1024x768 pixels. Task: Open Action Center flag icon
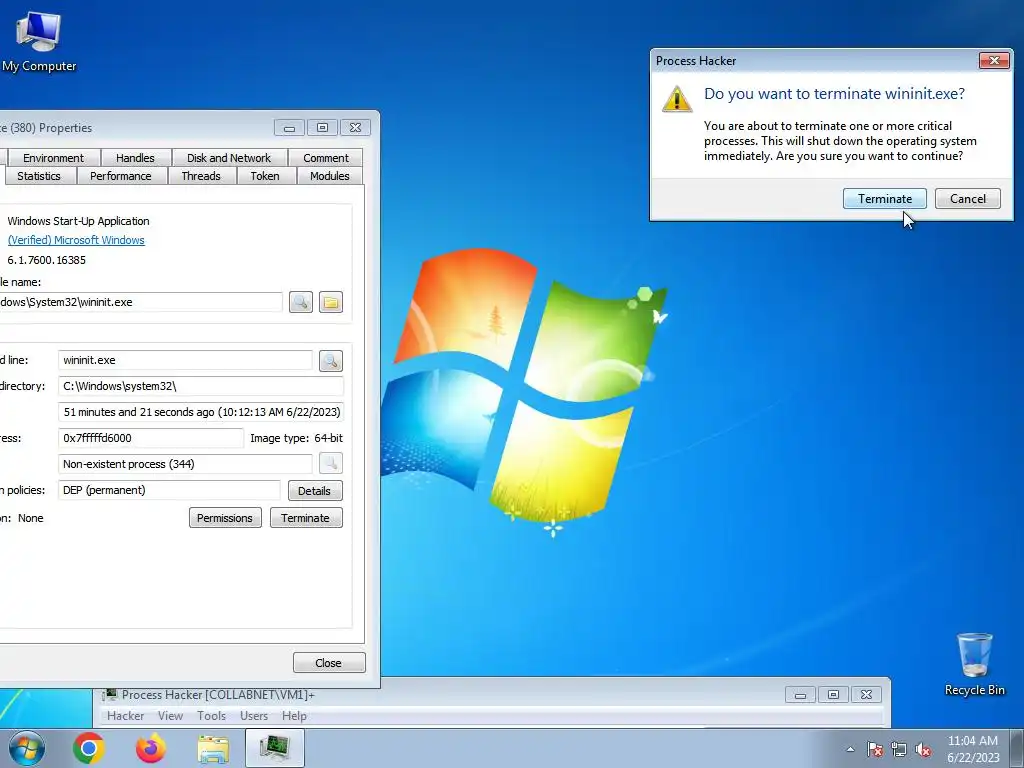point(874,750)
